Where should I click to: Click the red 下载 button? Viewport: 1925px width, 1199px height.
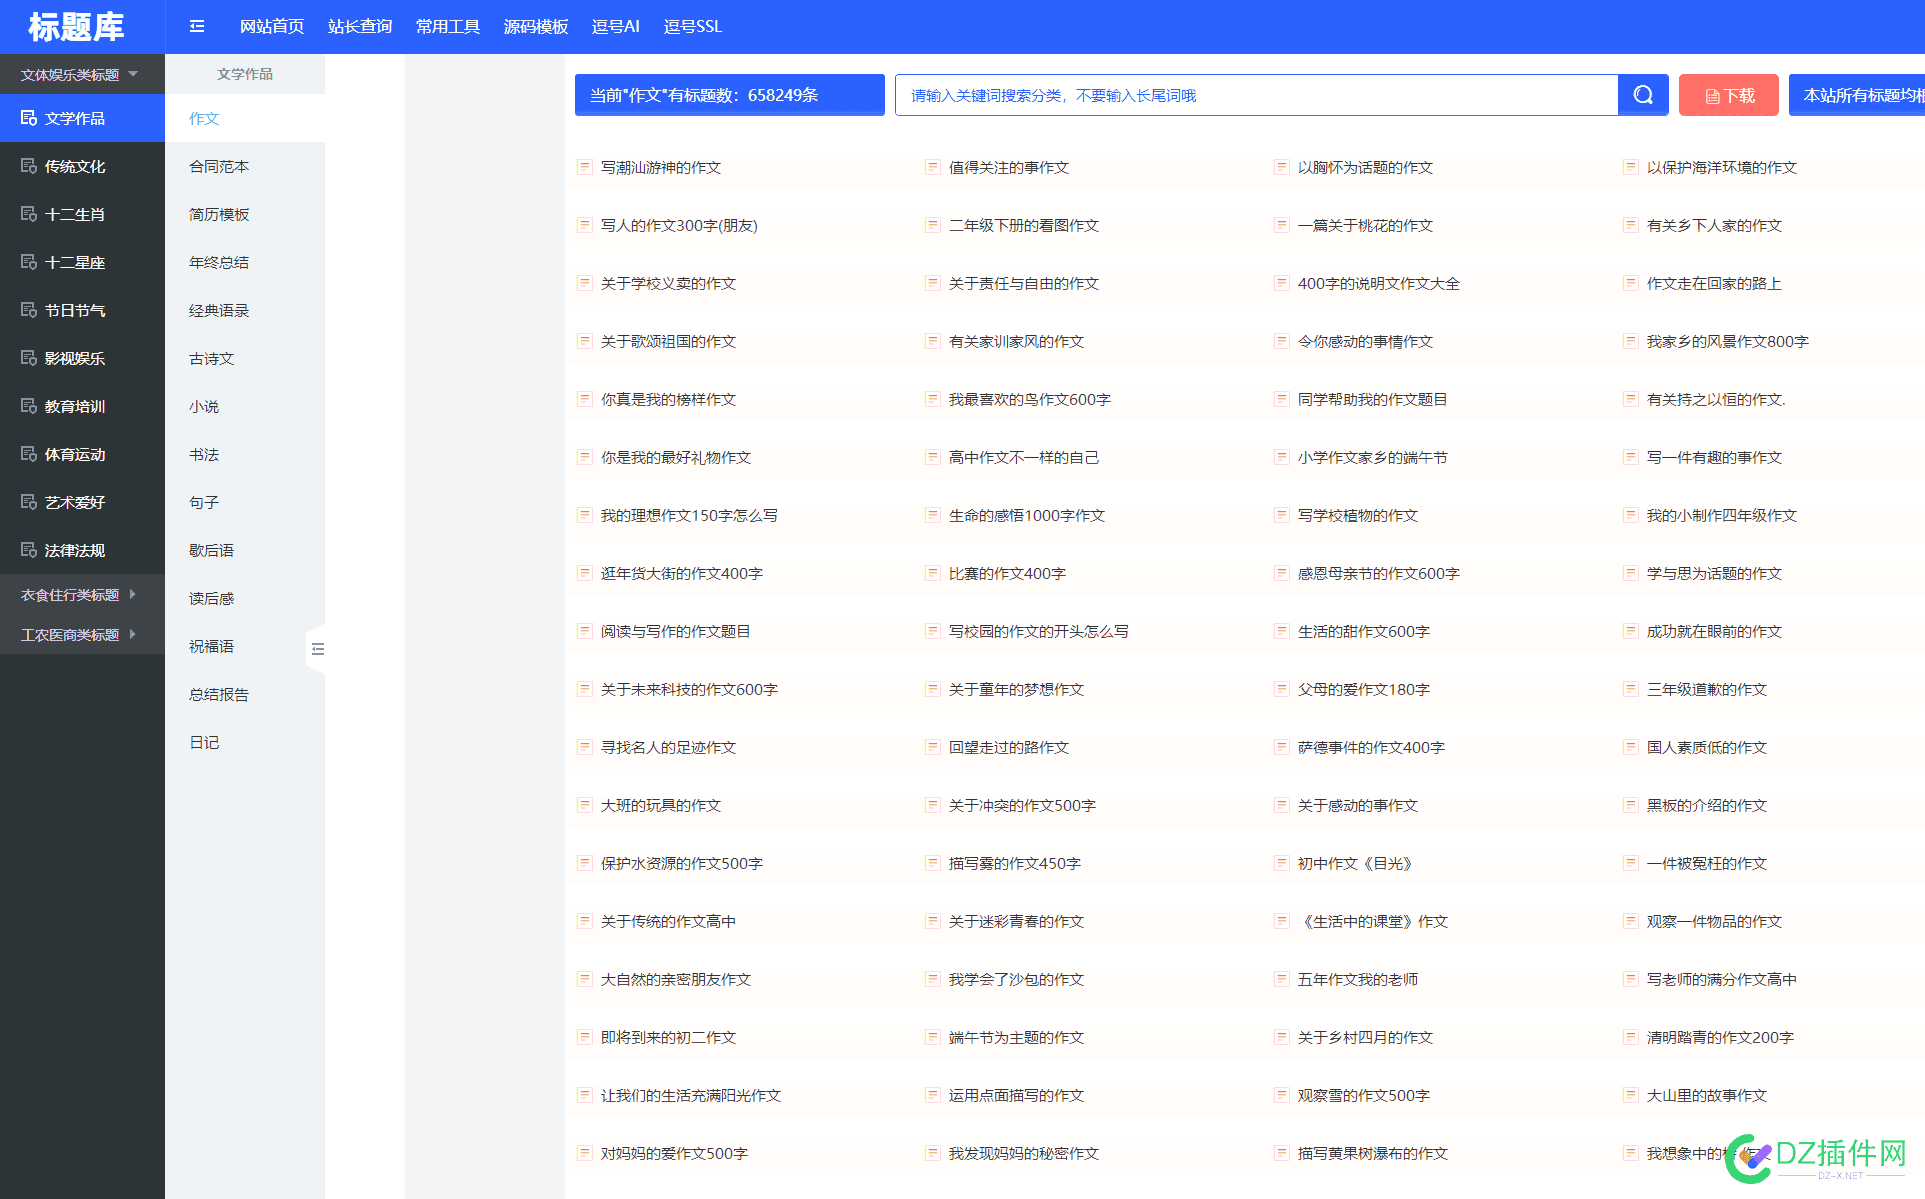point(1728,95)
